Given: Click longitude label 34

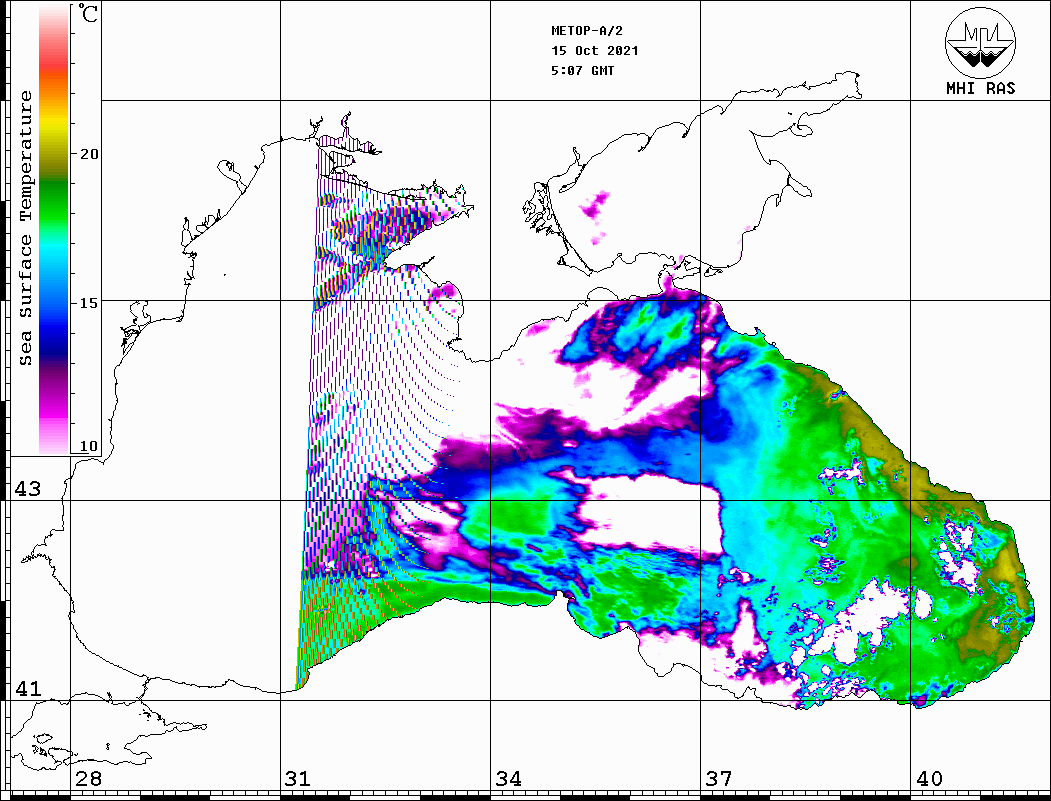Looking at the screenshot, I should [508, 778].
